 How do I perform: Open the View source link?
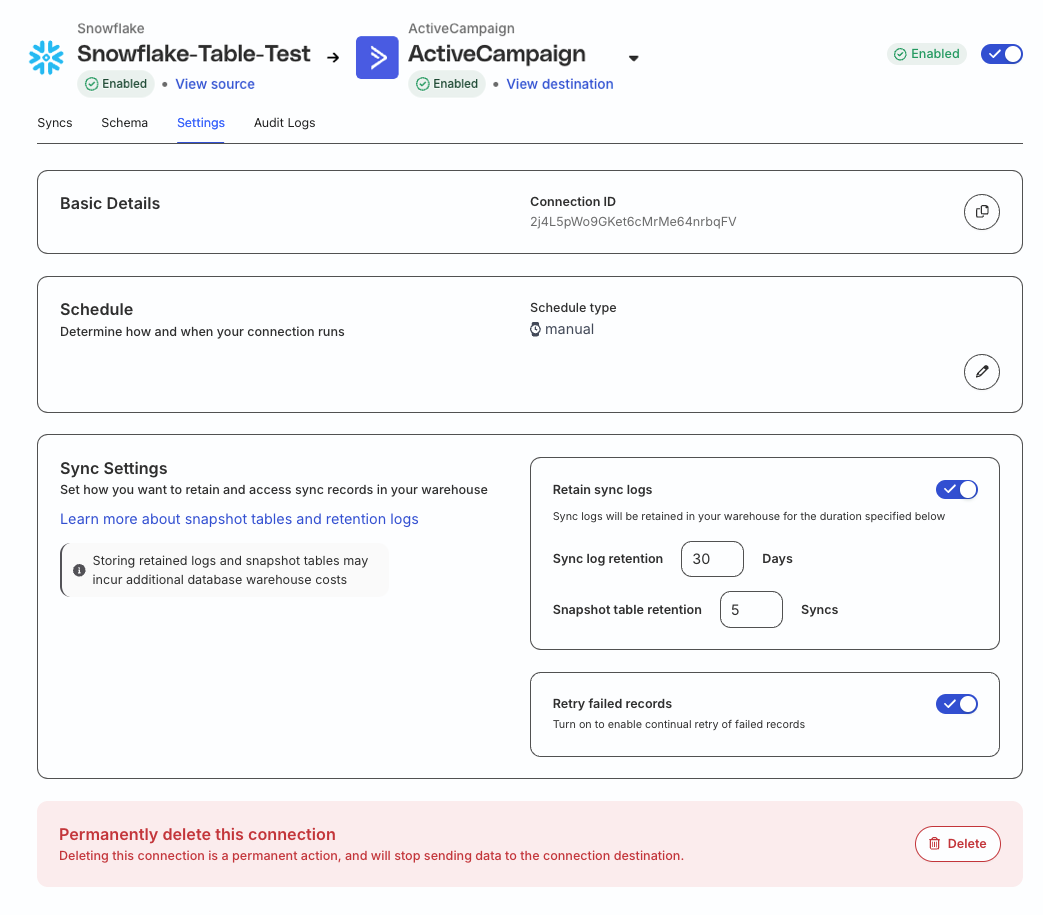(215, 84)
